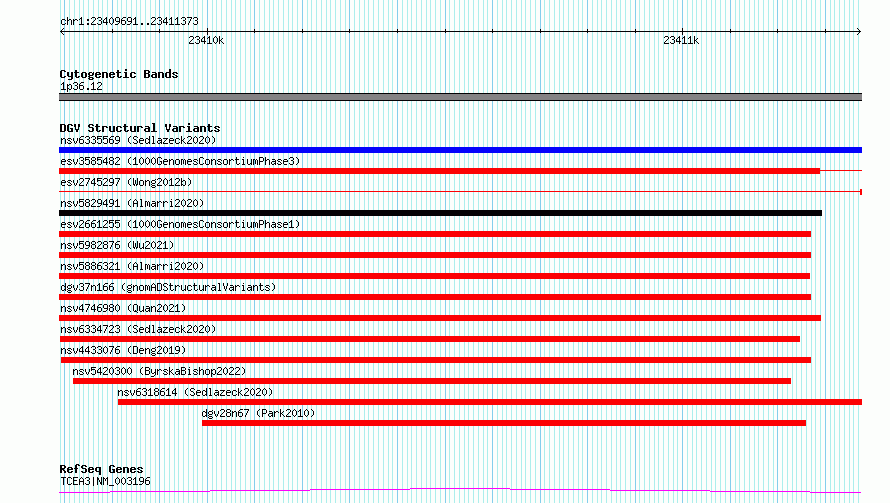Open nsv6334723 (Sedlazeck2020) variant label
This screenshot has width=890, height=503.
coord(138,329)
